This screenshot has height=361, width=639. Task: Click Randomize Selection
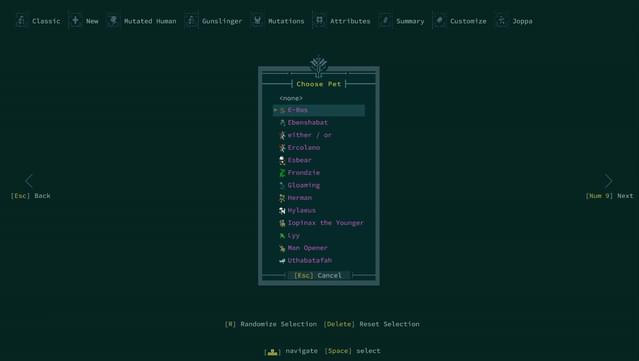coord(271,324)
